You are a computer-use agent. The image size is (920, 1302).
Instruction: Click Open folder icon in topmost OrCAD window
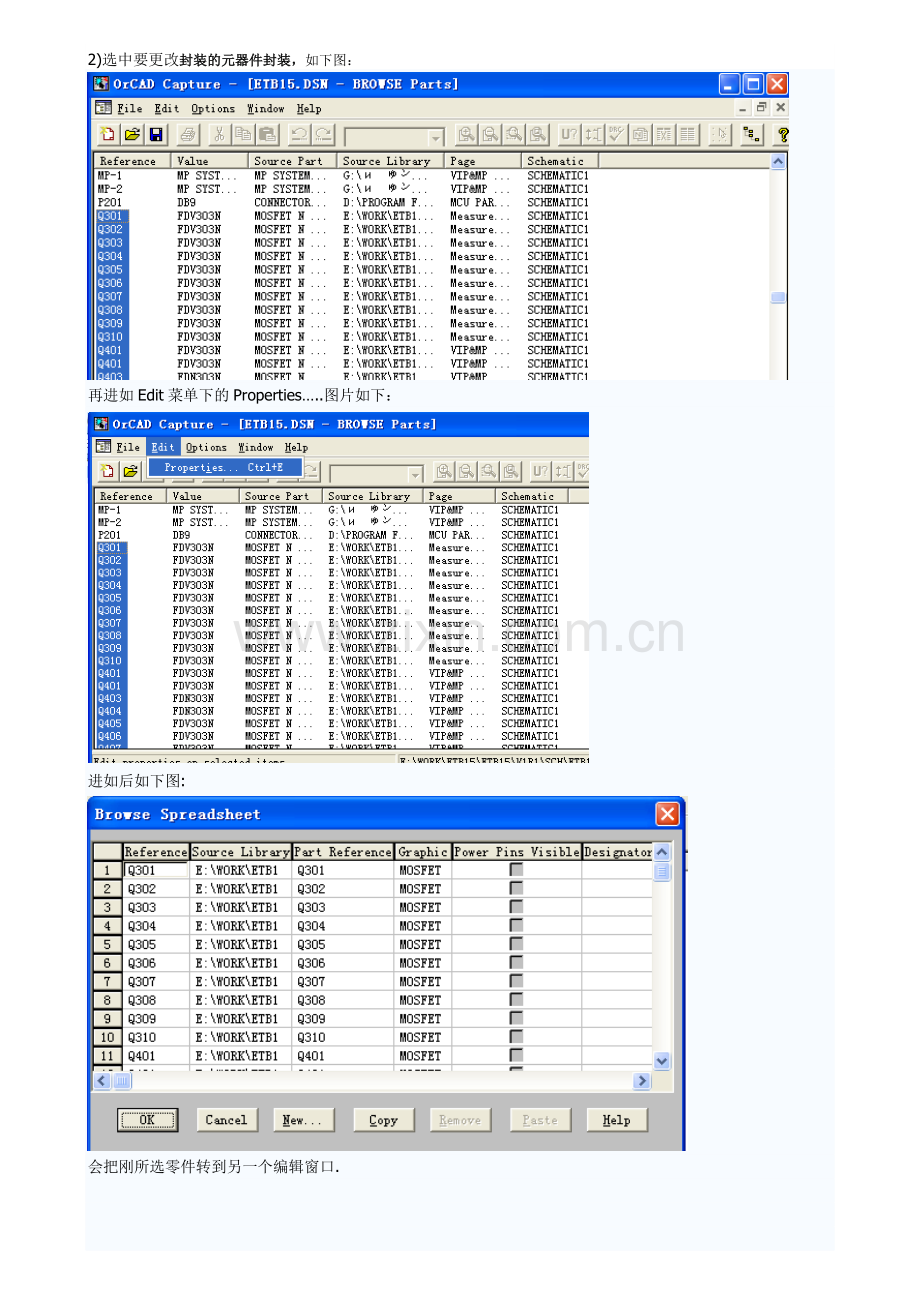[x=132, y=135]
